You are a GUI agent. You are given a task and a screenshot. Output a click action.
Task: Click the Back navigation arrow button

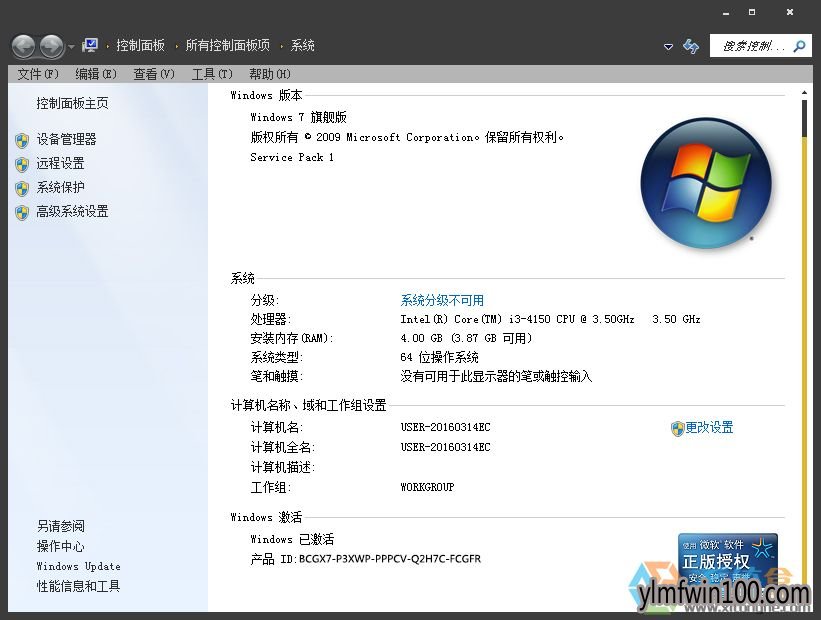[23, 46]
